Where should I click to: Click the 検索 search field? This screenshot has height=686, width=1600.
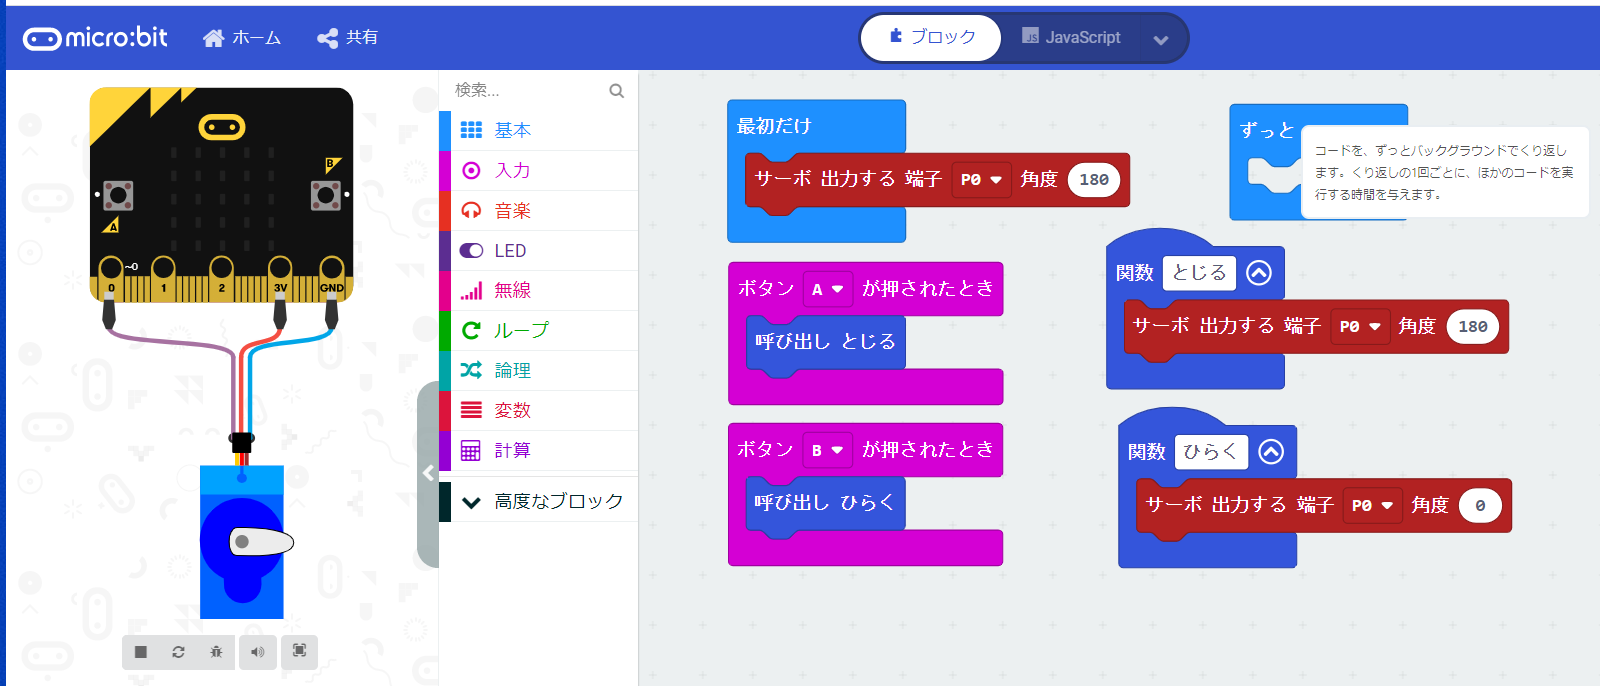pyautogui.click(x=525, y=90)
